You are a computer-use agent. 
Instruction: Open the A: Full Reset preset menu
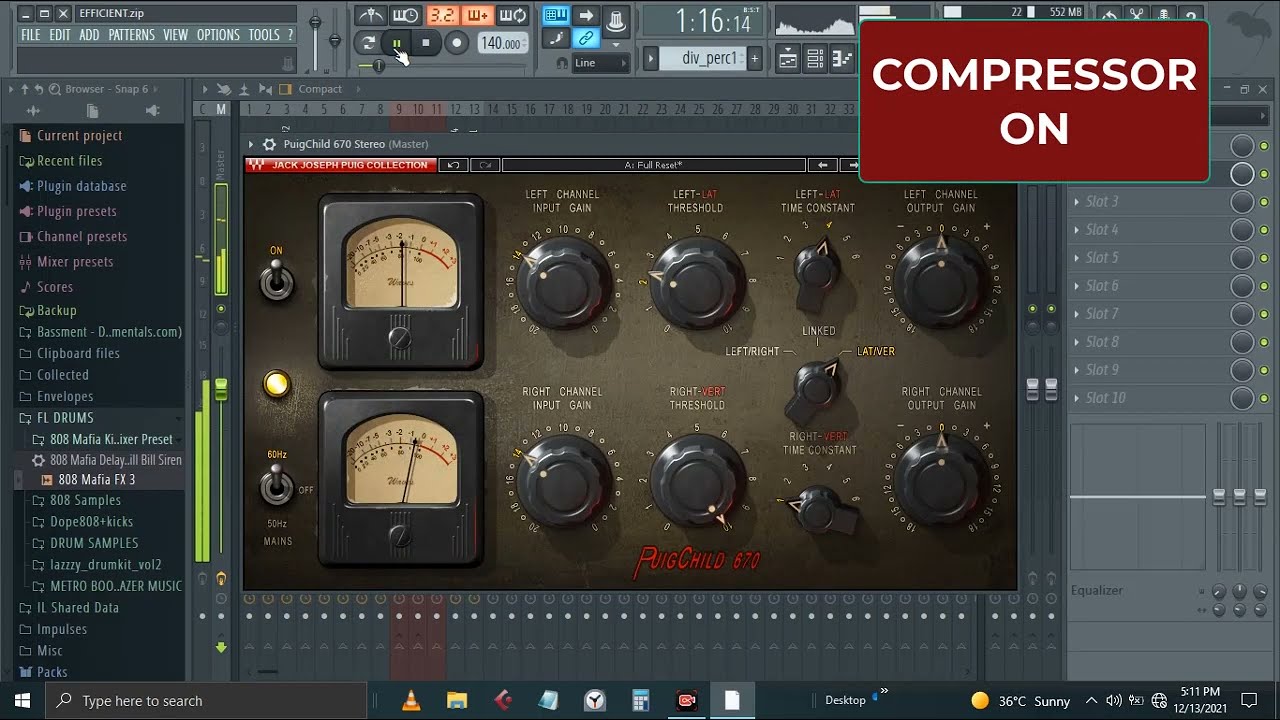pyautogui.click(x=653, y=165)
